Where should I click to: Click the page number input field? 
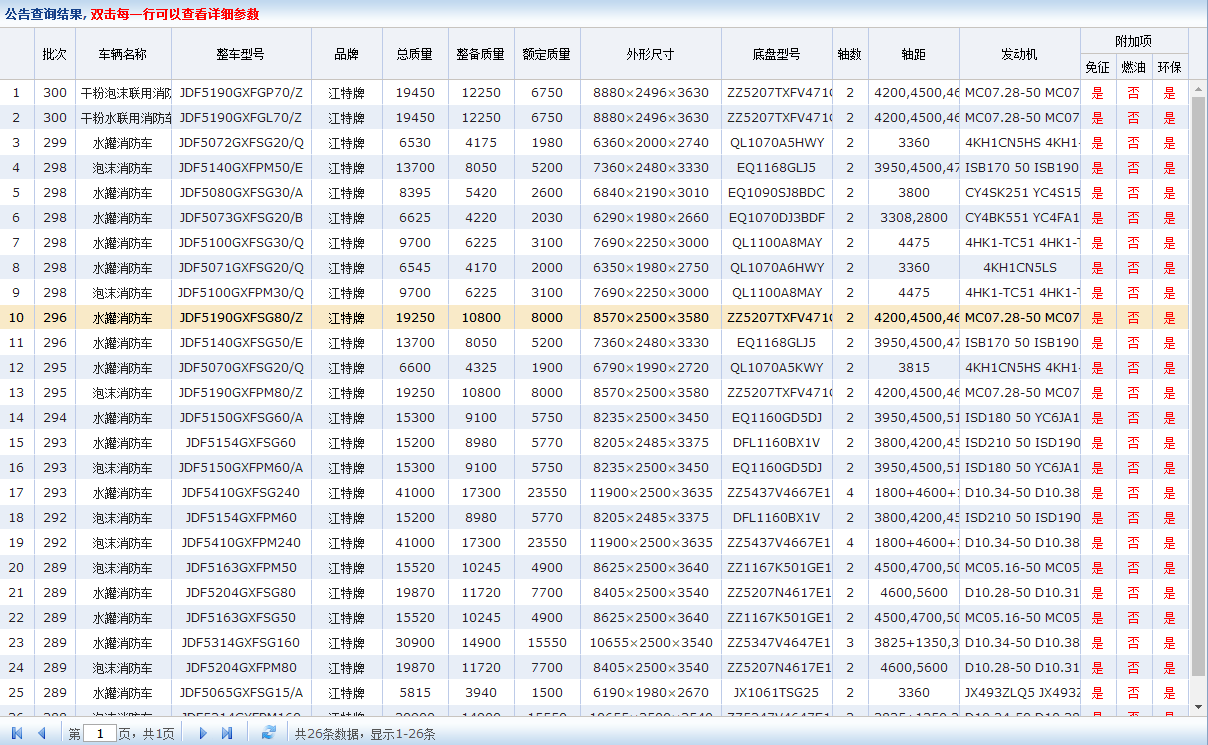pos(100,733)
